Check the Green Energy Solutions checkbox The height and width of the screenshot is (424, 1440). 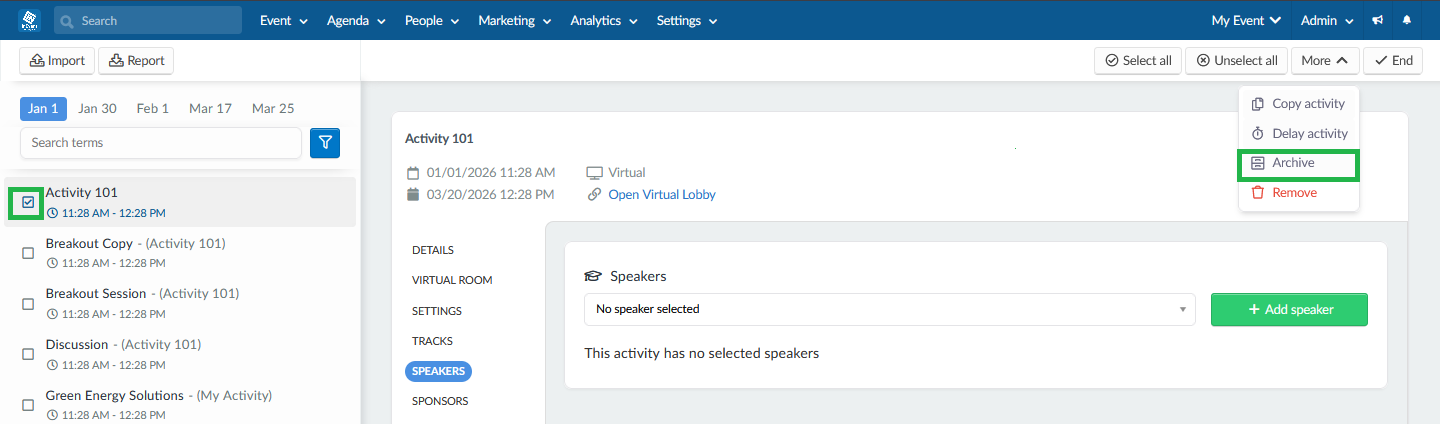tap(28, 405)
